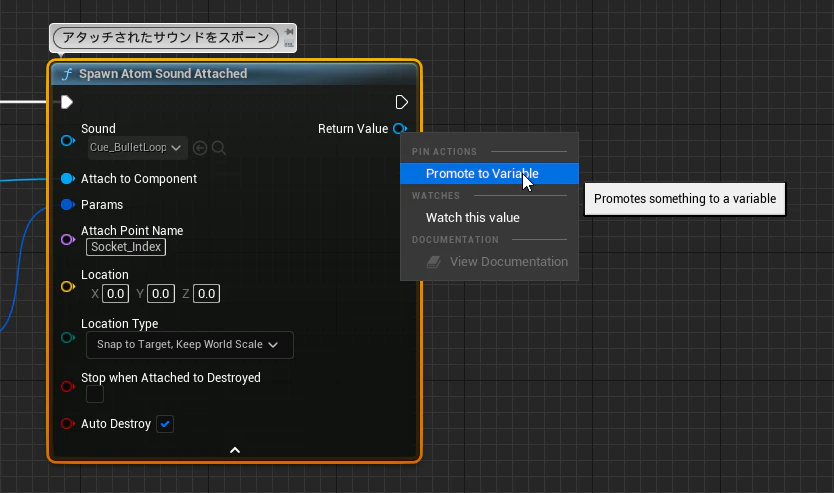The width and height of the screenshot is (834, 493).
Task: Click the Attach to Component pin
Action: point(68,179)
